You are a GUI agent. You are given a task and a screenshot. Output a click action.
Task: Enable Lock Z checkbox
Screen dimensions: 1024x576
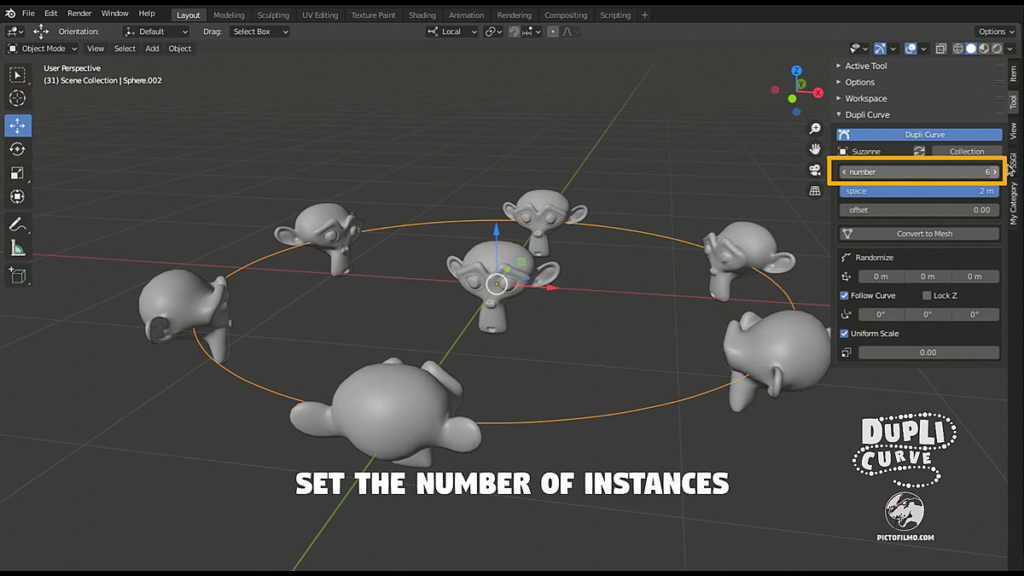tap(927, 296)
